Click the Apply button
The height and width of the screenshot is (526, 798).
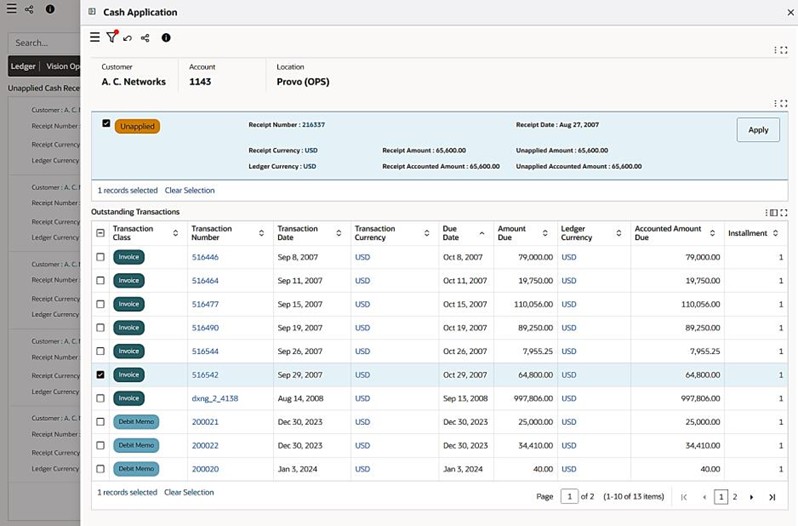point(758,130)
